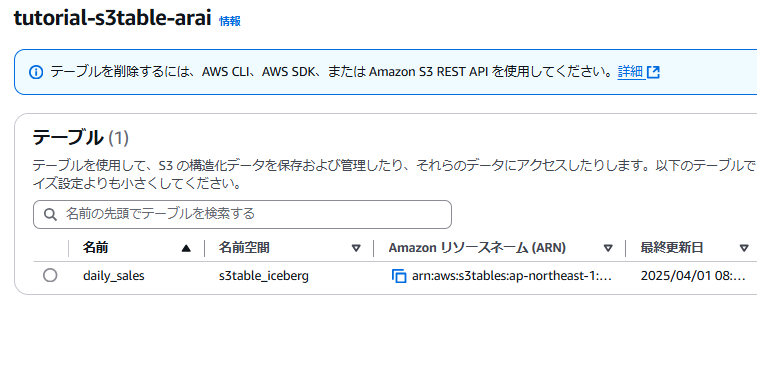Click the table search input field
This screenshot has width=757, height=368.
click(242, 214)
